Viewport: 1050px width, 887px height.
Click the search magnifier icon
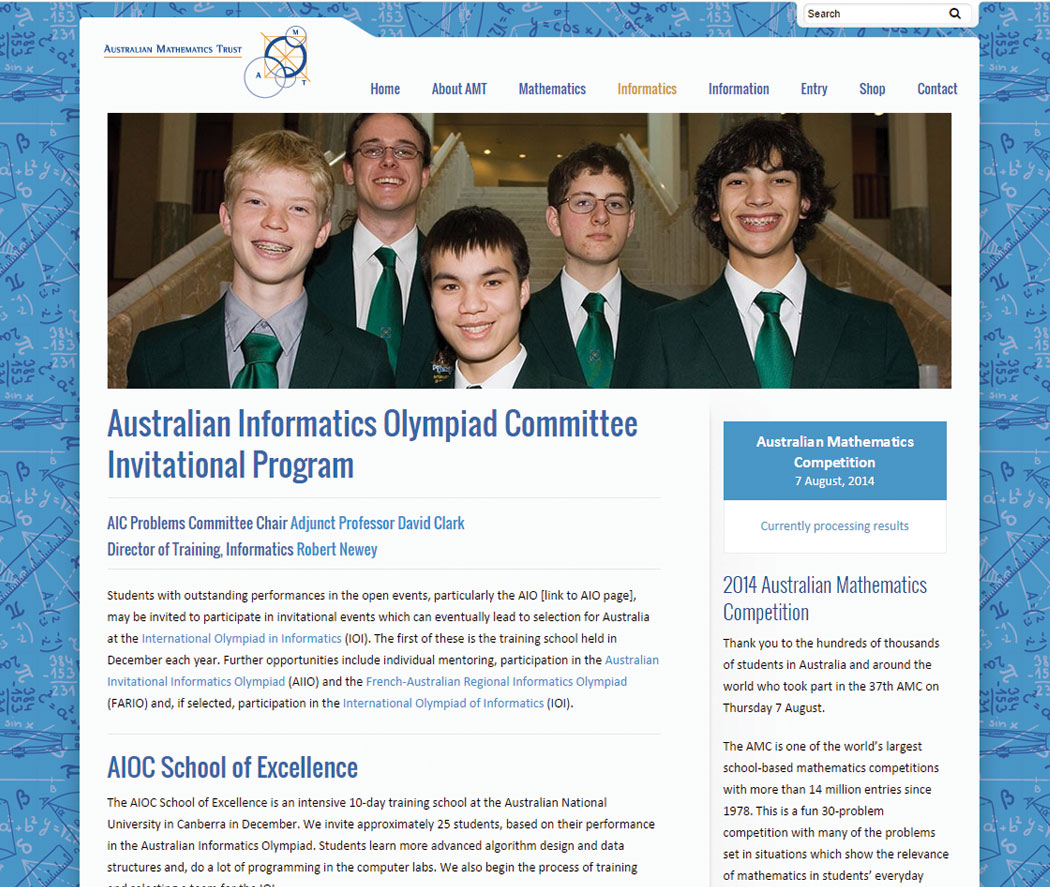(954, 14)
